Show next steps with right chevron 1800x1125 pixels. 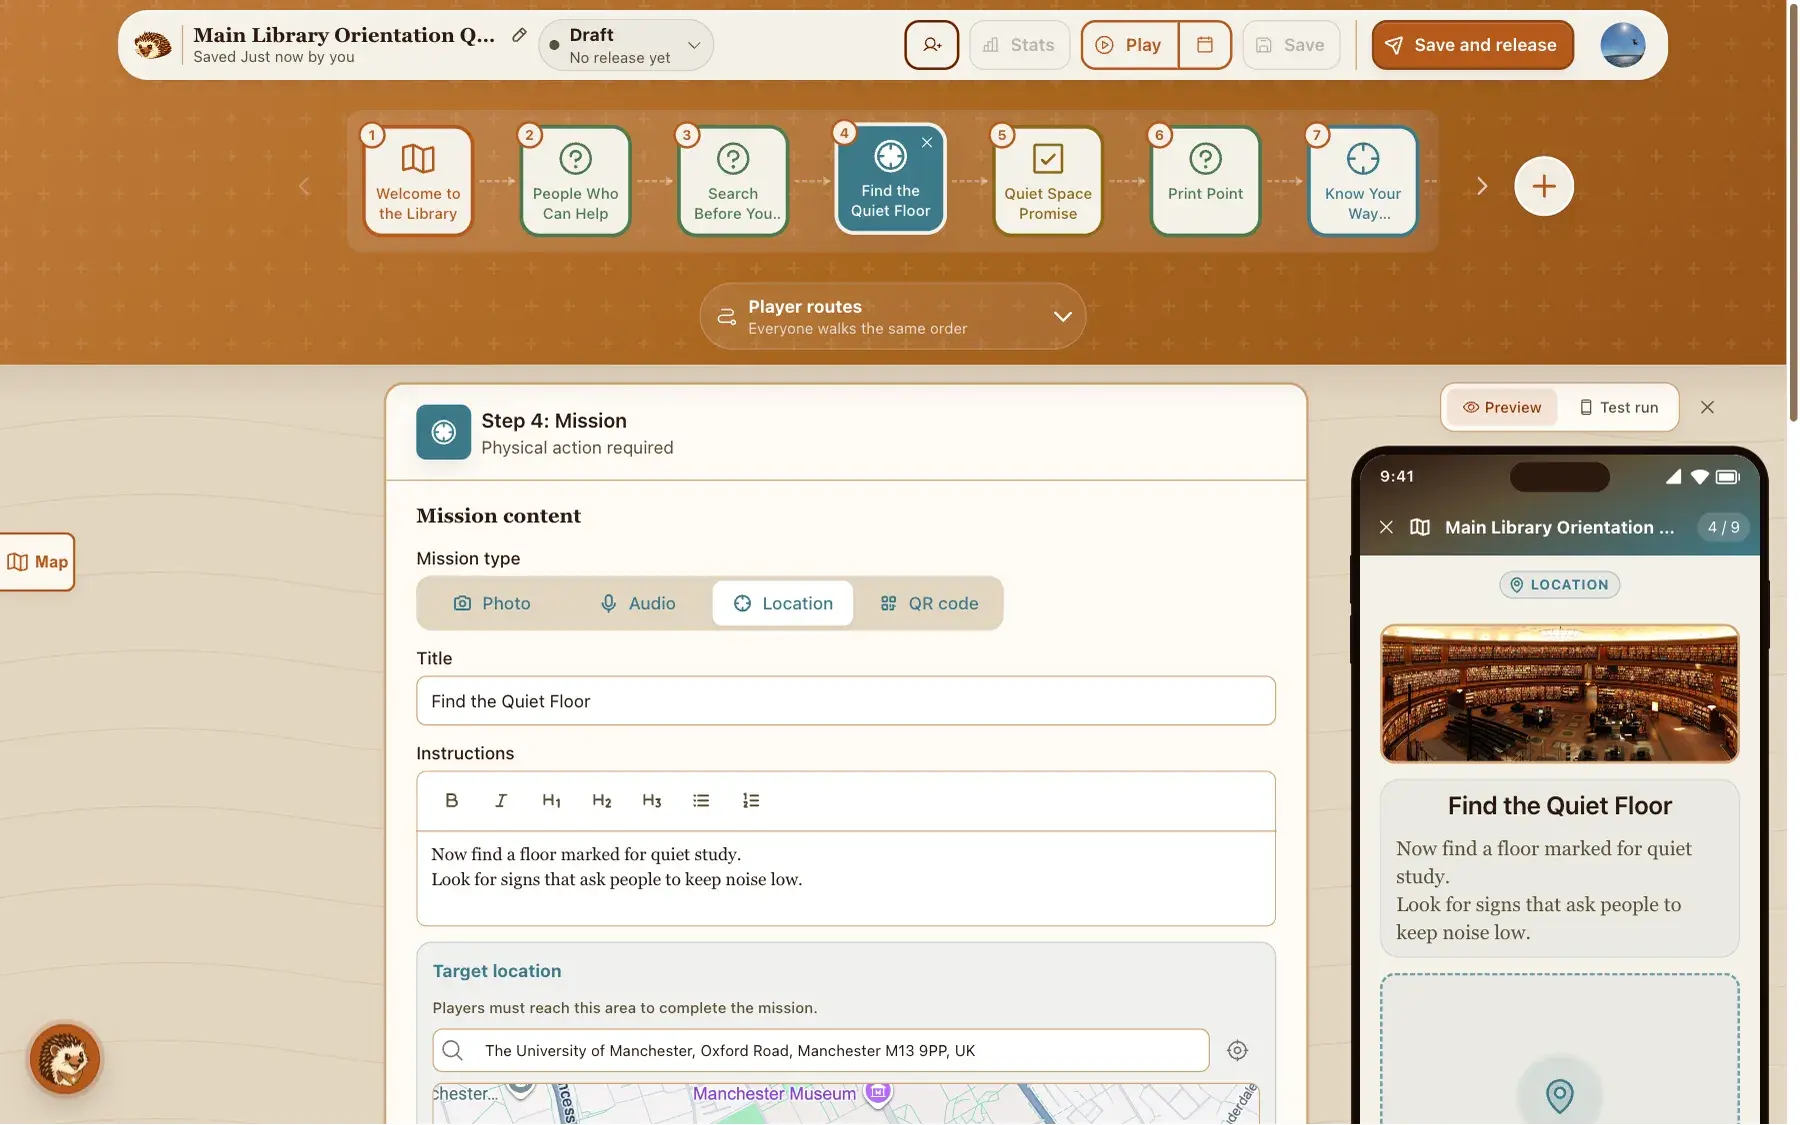[1482, 186]
